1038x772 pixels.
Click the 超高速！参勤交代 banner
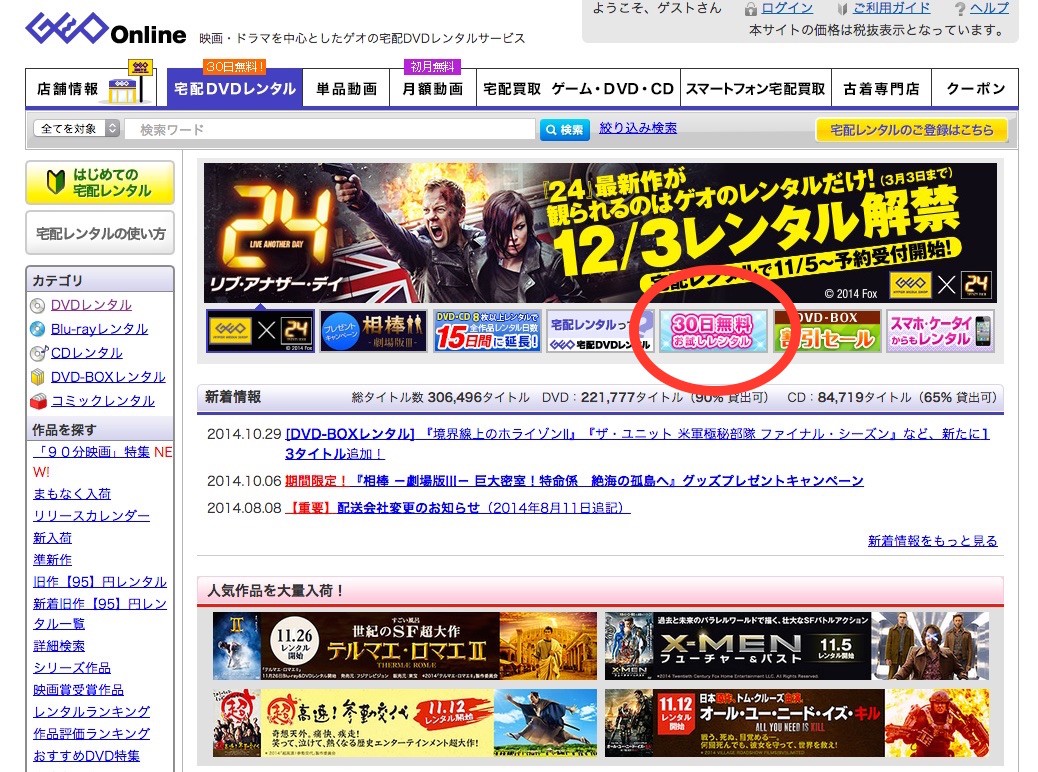404,722
